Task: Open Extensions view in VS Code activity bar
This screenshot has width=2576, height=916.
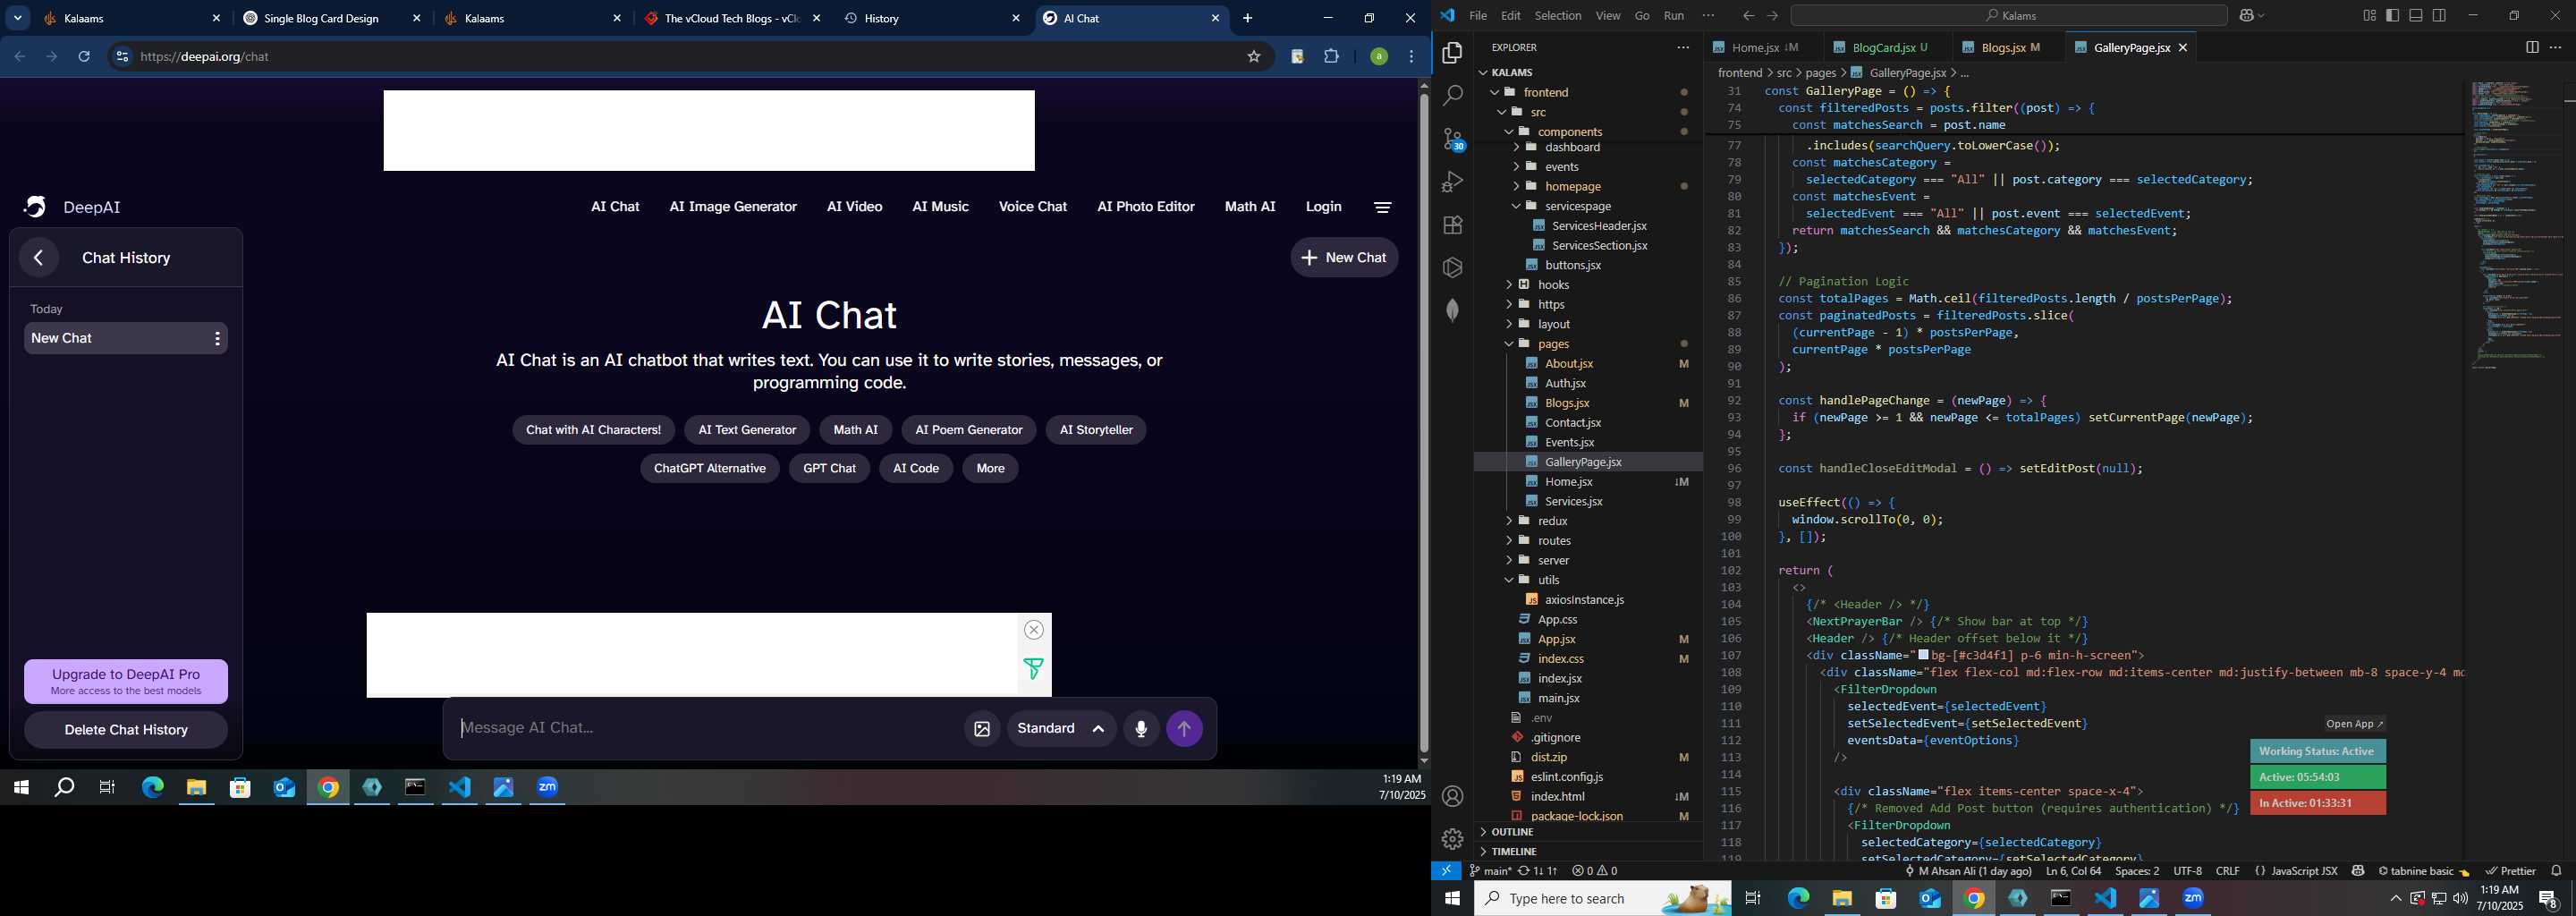Action: pos(1452,225)
